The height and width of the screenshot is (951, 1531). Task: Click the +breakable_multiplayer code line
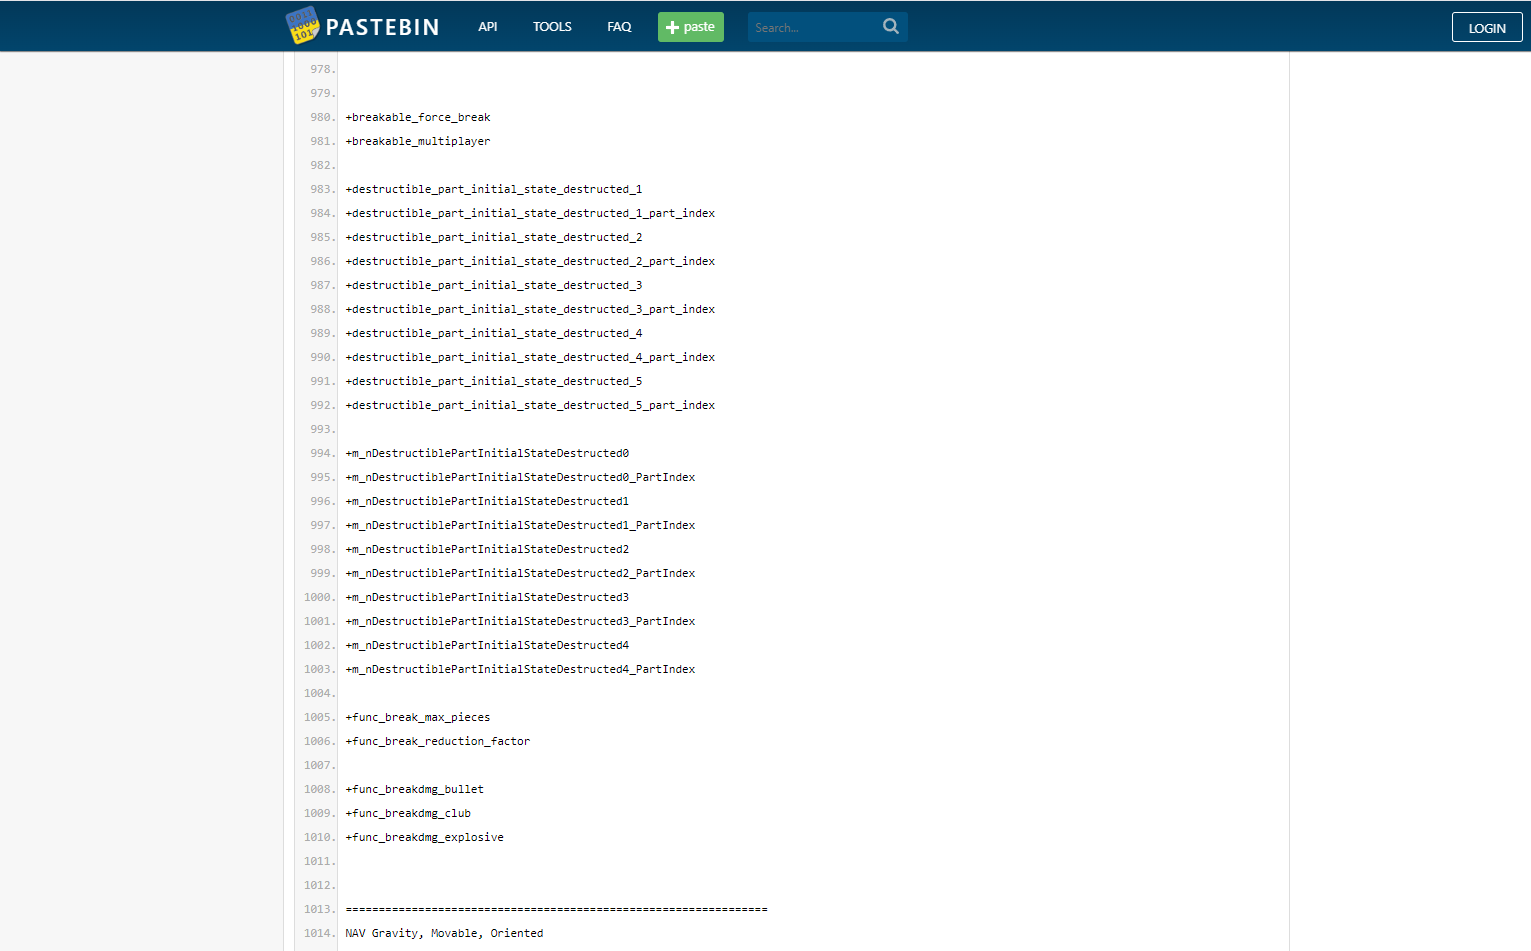(x=418, y=142)
